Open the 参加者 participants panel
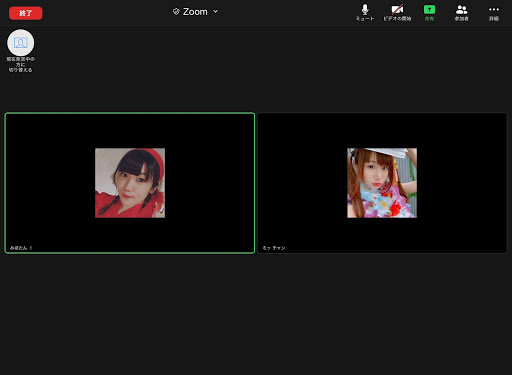Image resolution: width=512 pixels, height=375 pixels. [462, 13]
